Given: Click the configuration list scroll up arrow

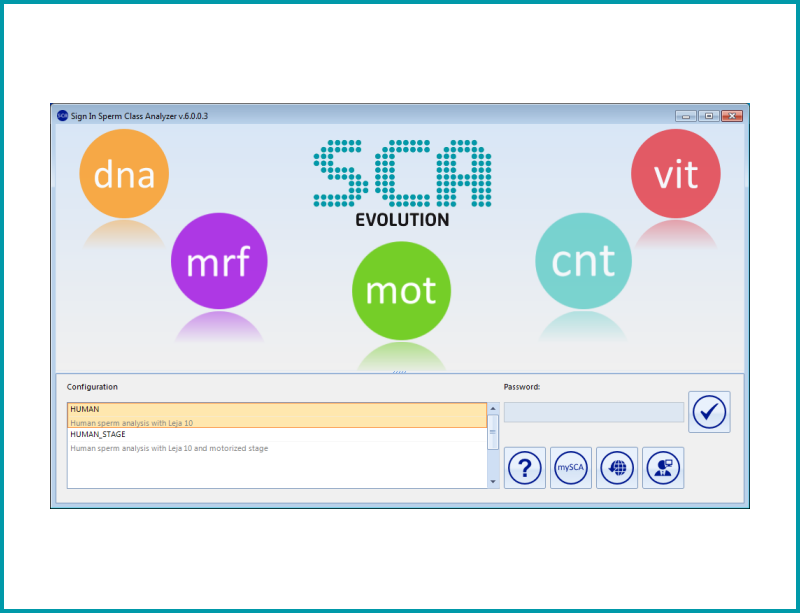Looking at the screenshot, I should (x=493, y=408).
